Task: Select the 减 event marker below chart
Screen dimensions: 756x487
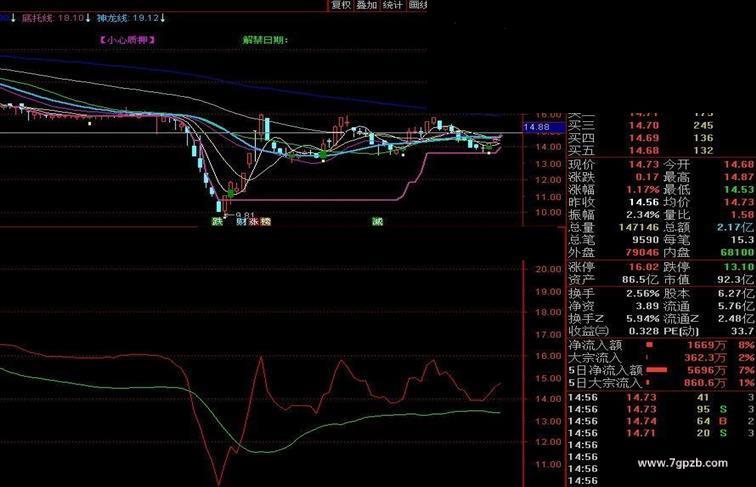Action: coord(378,221)
